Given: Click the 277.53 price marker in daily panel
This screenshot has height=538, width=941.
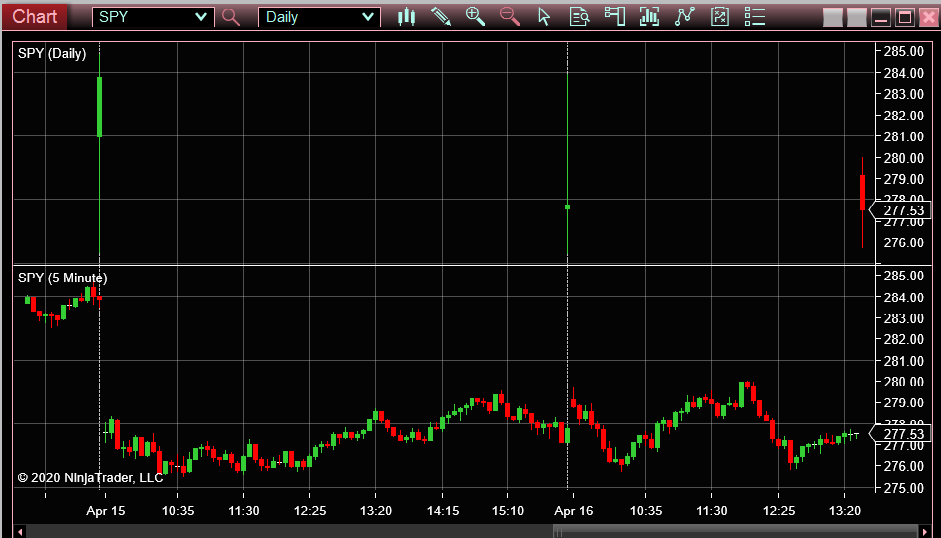Looking at the screenshot, I should pyautogui.click(x=900, y=210).
